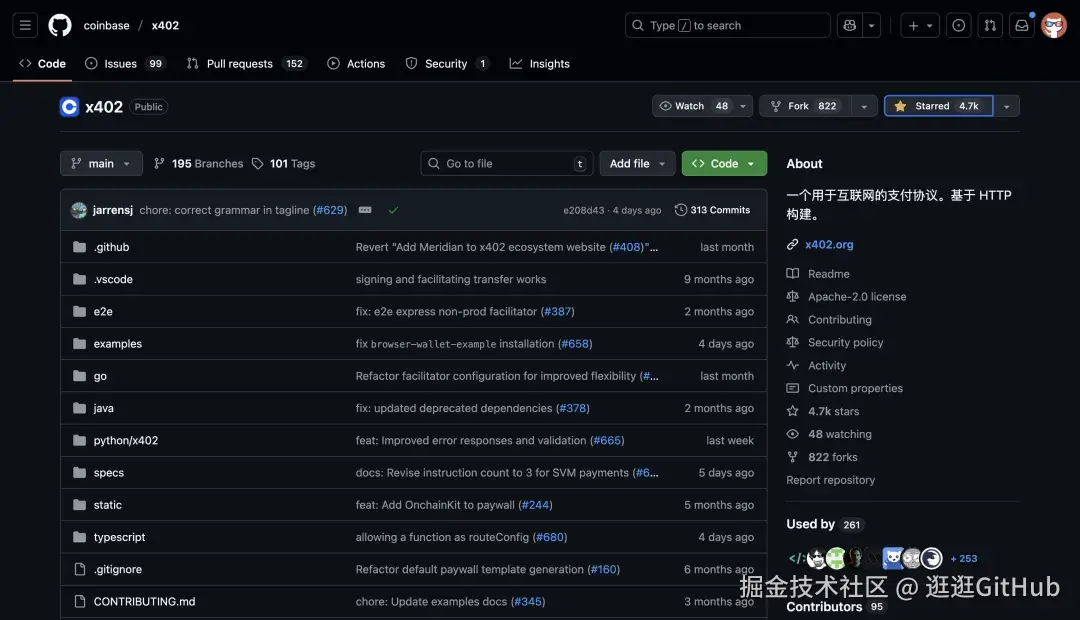View the 313 Commits history

point(712,210)
